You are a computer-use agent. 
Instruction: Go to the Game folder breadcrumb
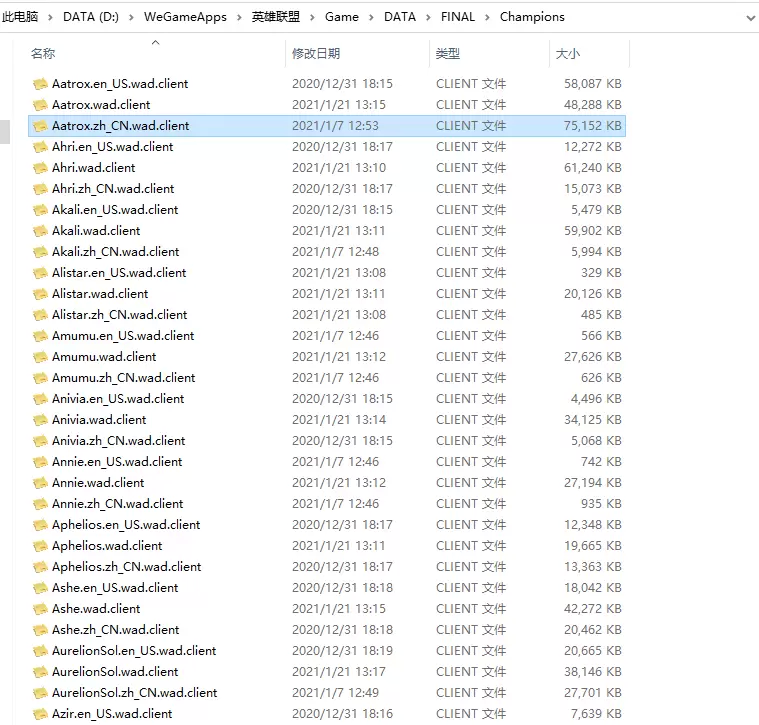click(342, 17)
